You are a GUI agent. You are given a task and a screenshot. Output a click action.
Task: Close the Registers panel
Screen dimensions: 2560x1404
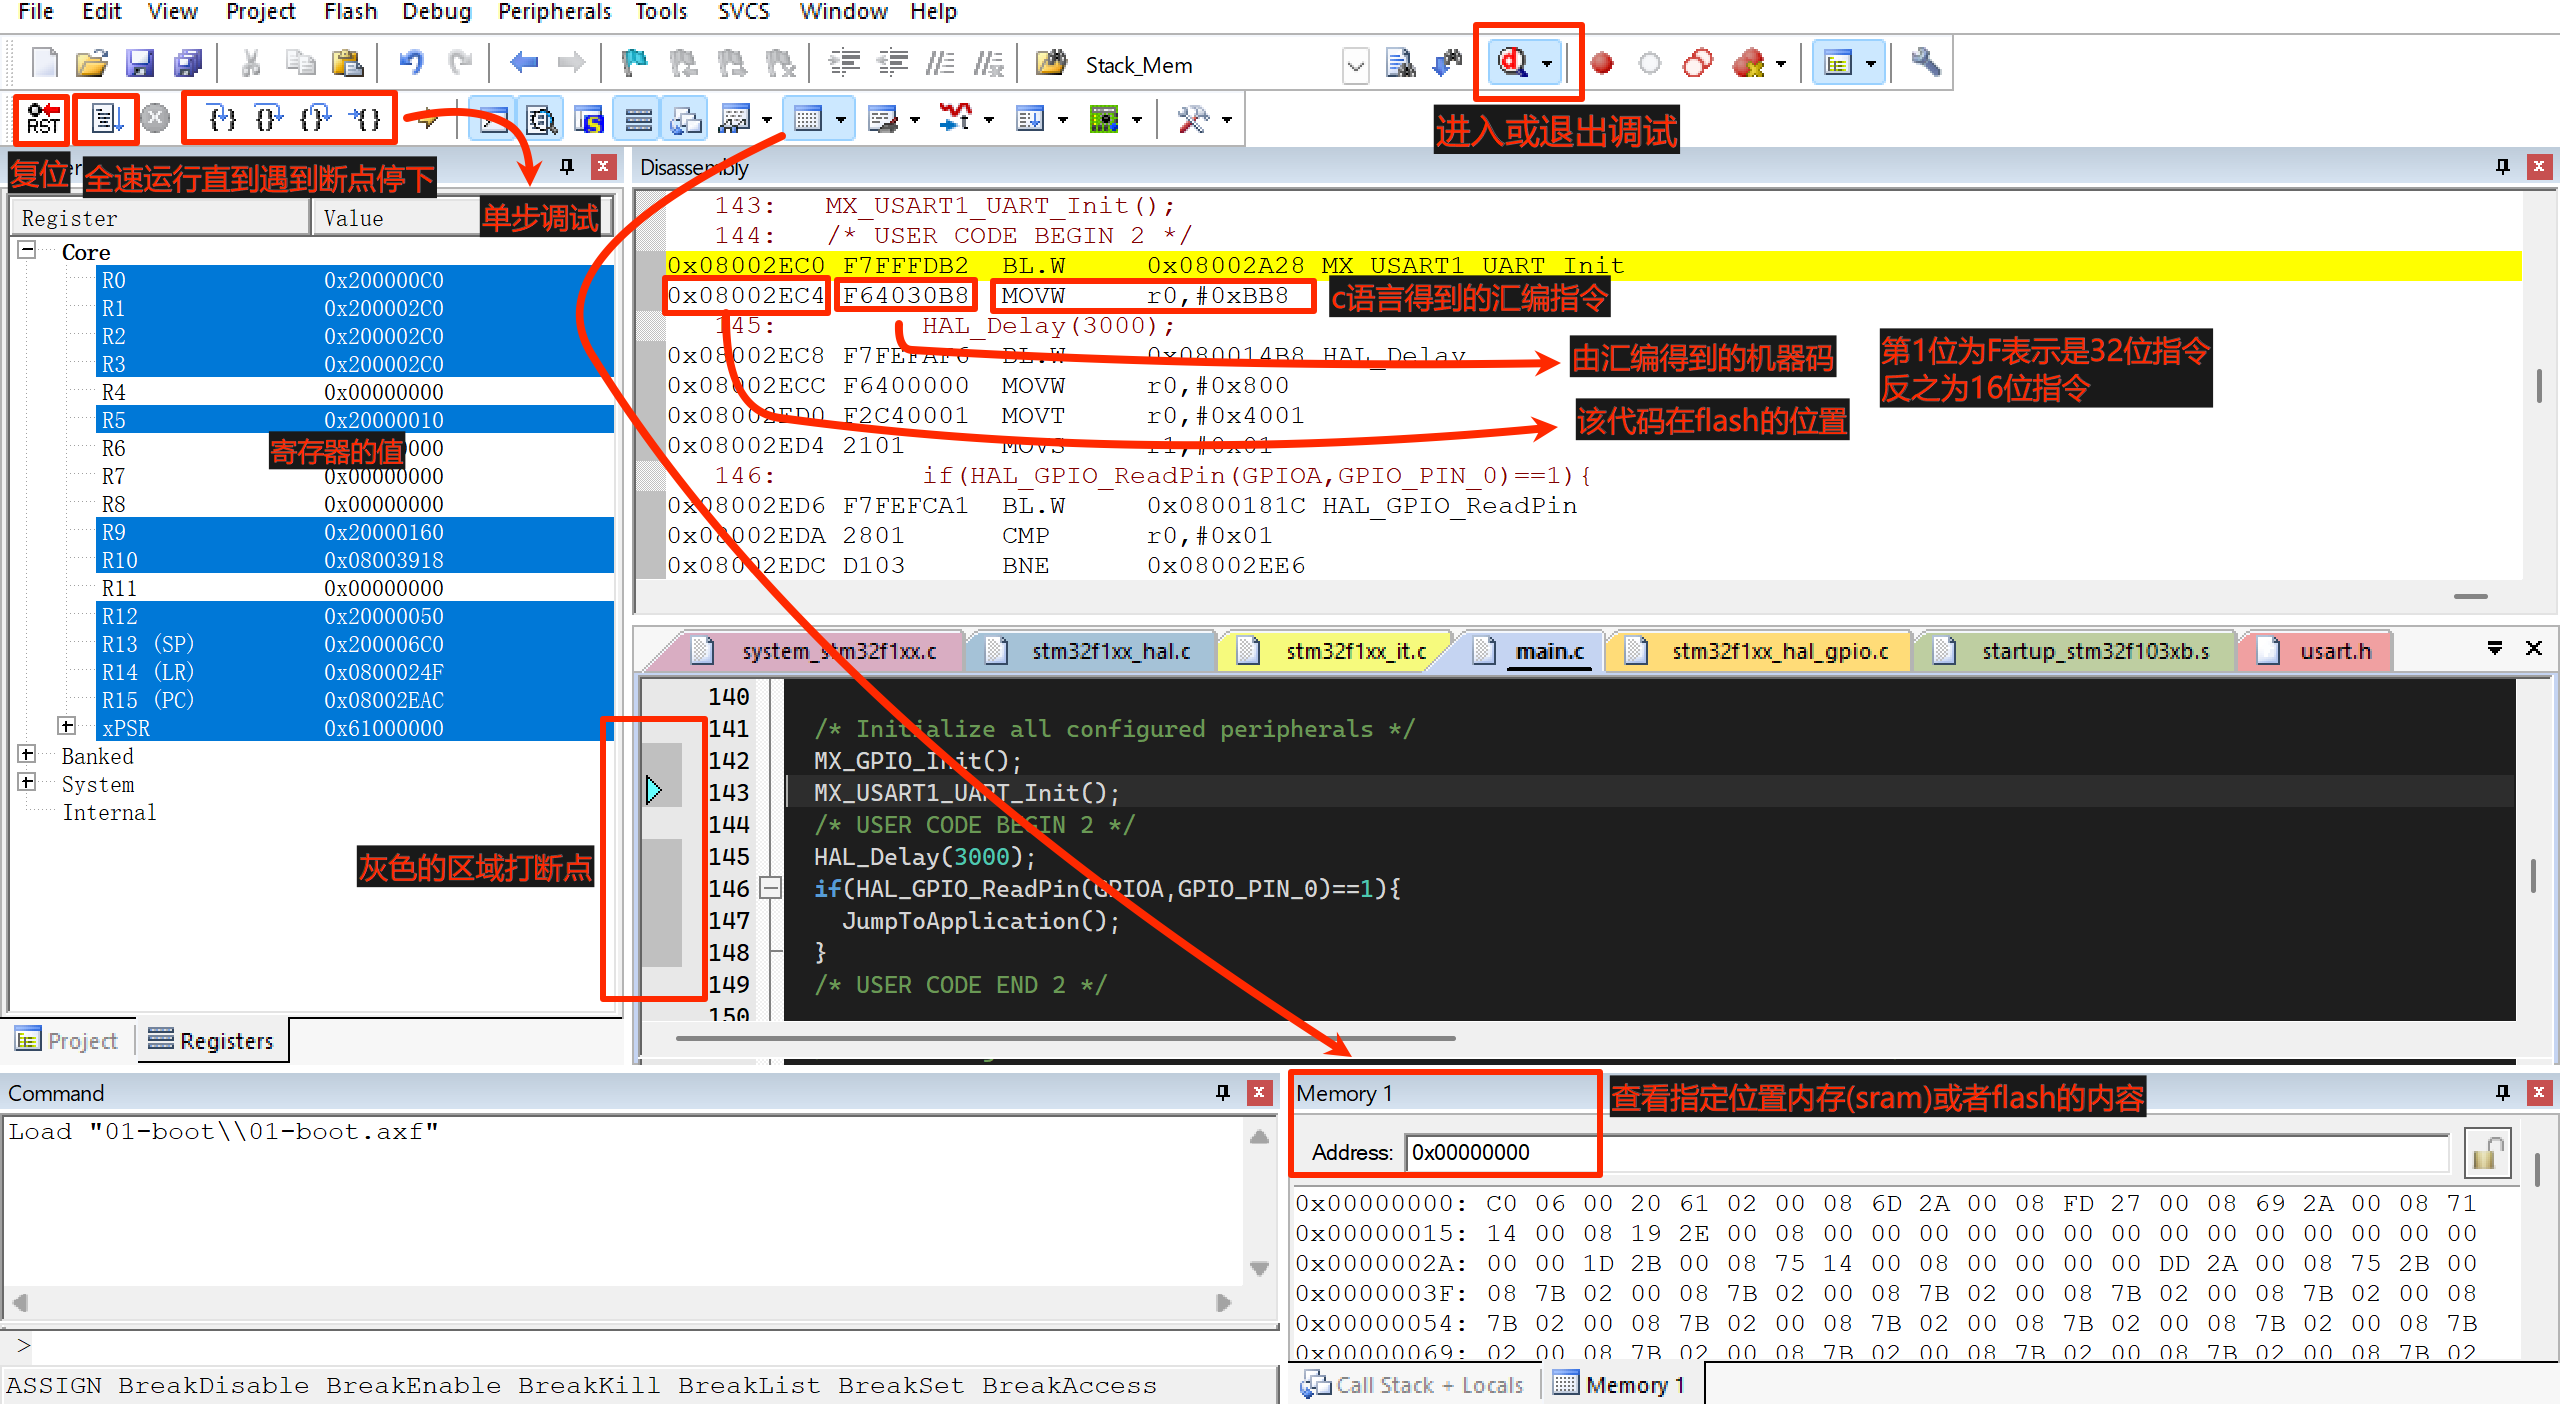[603, 166]
